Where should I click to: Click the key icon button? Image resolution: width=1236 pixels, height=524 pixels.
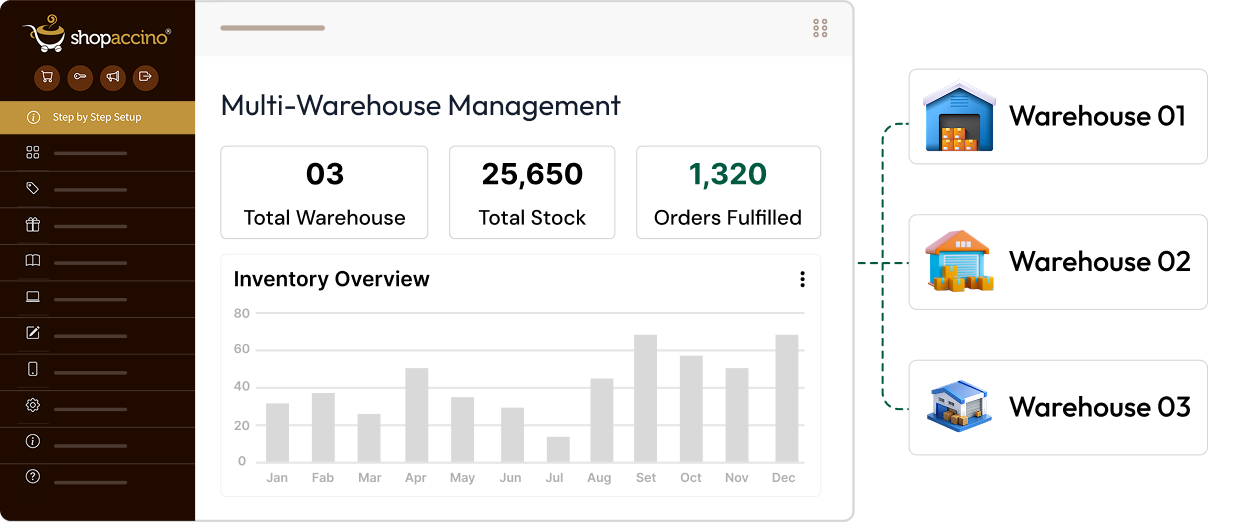tap(80, 77)
